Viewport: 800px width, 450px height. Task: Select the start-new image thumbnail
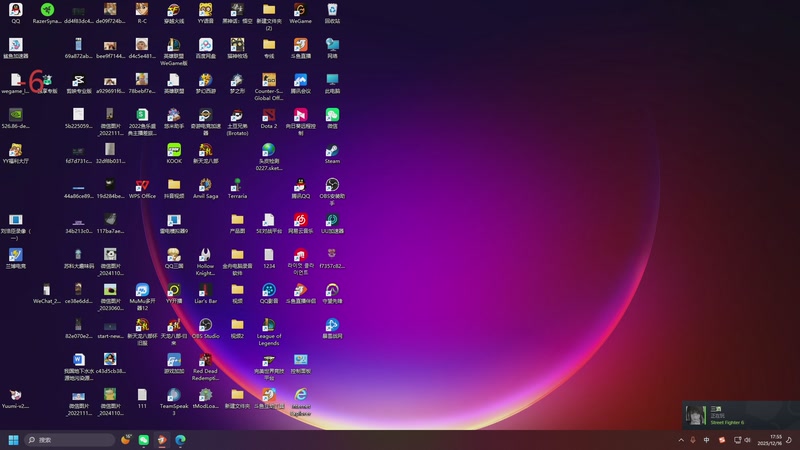110,329
